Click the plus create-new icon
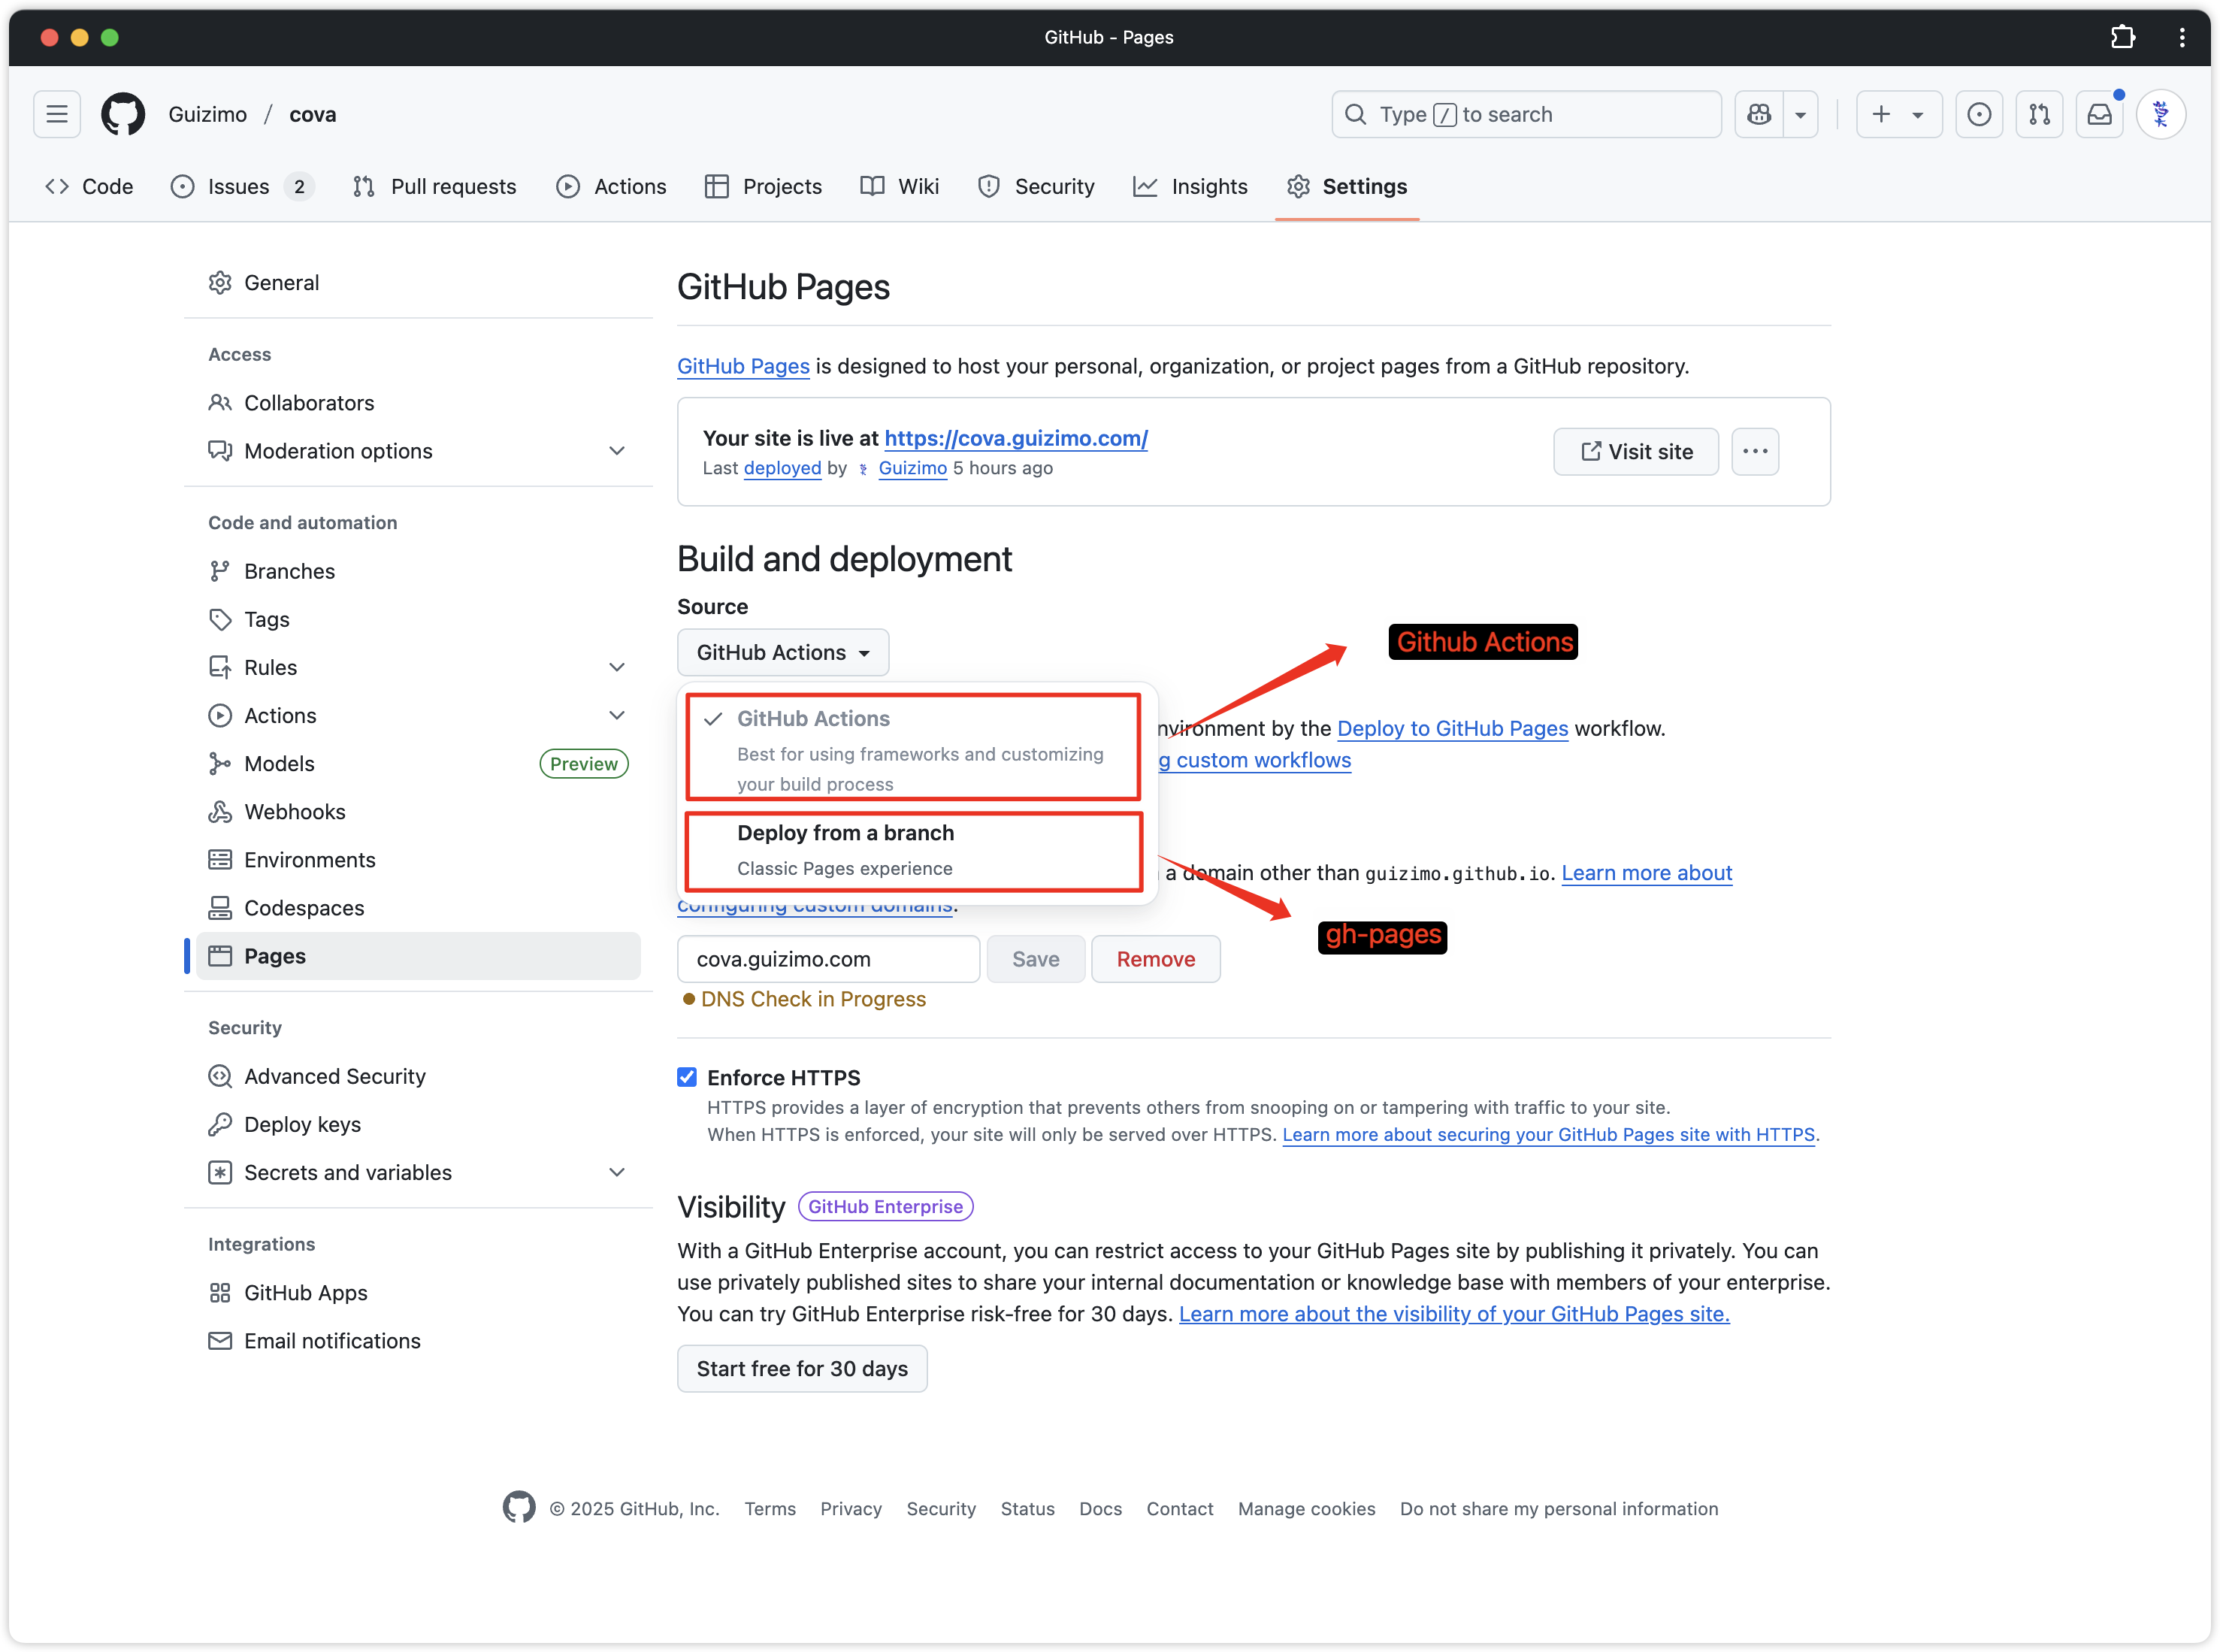Screen dimensions: 2220x1652 (1881, 114)
